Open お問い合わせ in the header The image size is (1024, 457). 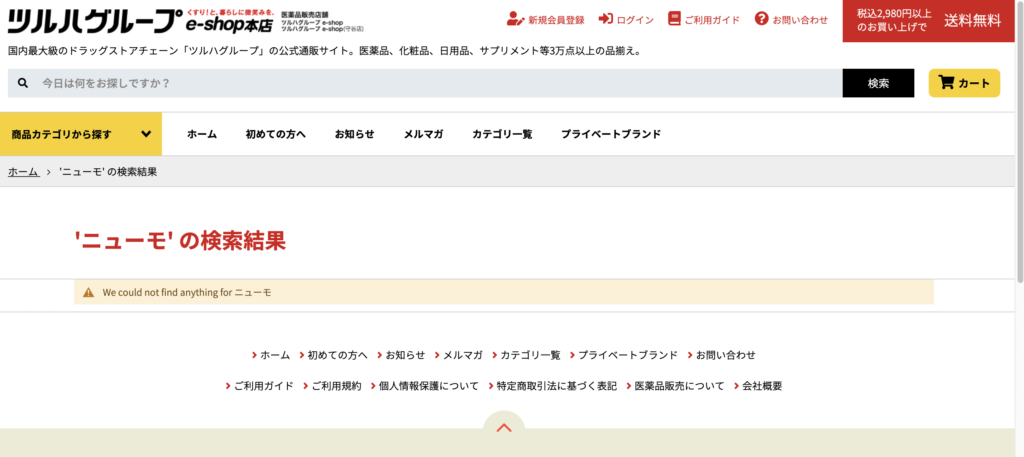[x=800, y=20]
